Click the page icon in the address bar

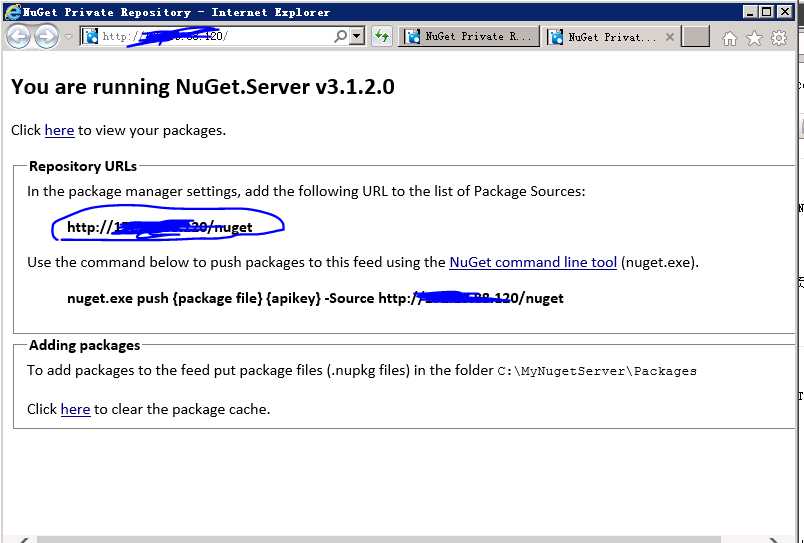[x=91, y=36]
